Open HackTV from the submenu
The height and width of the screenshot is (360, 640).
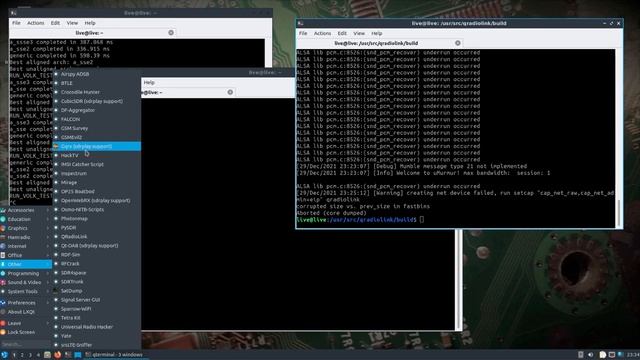pyautogui.click(x=96, y=155)
